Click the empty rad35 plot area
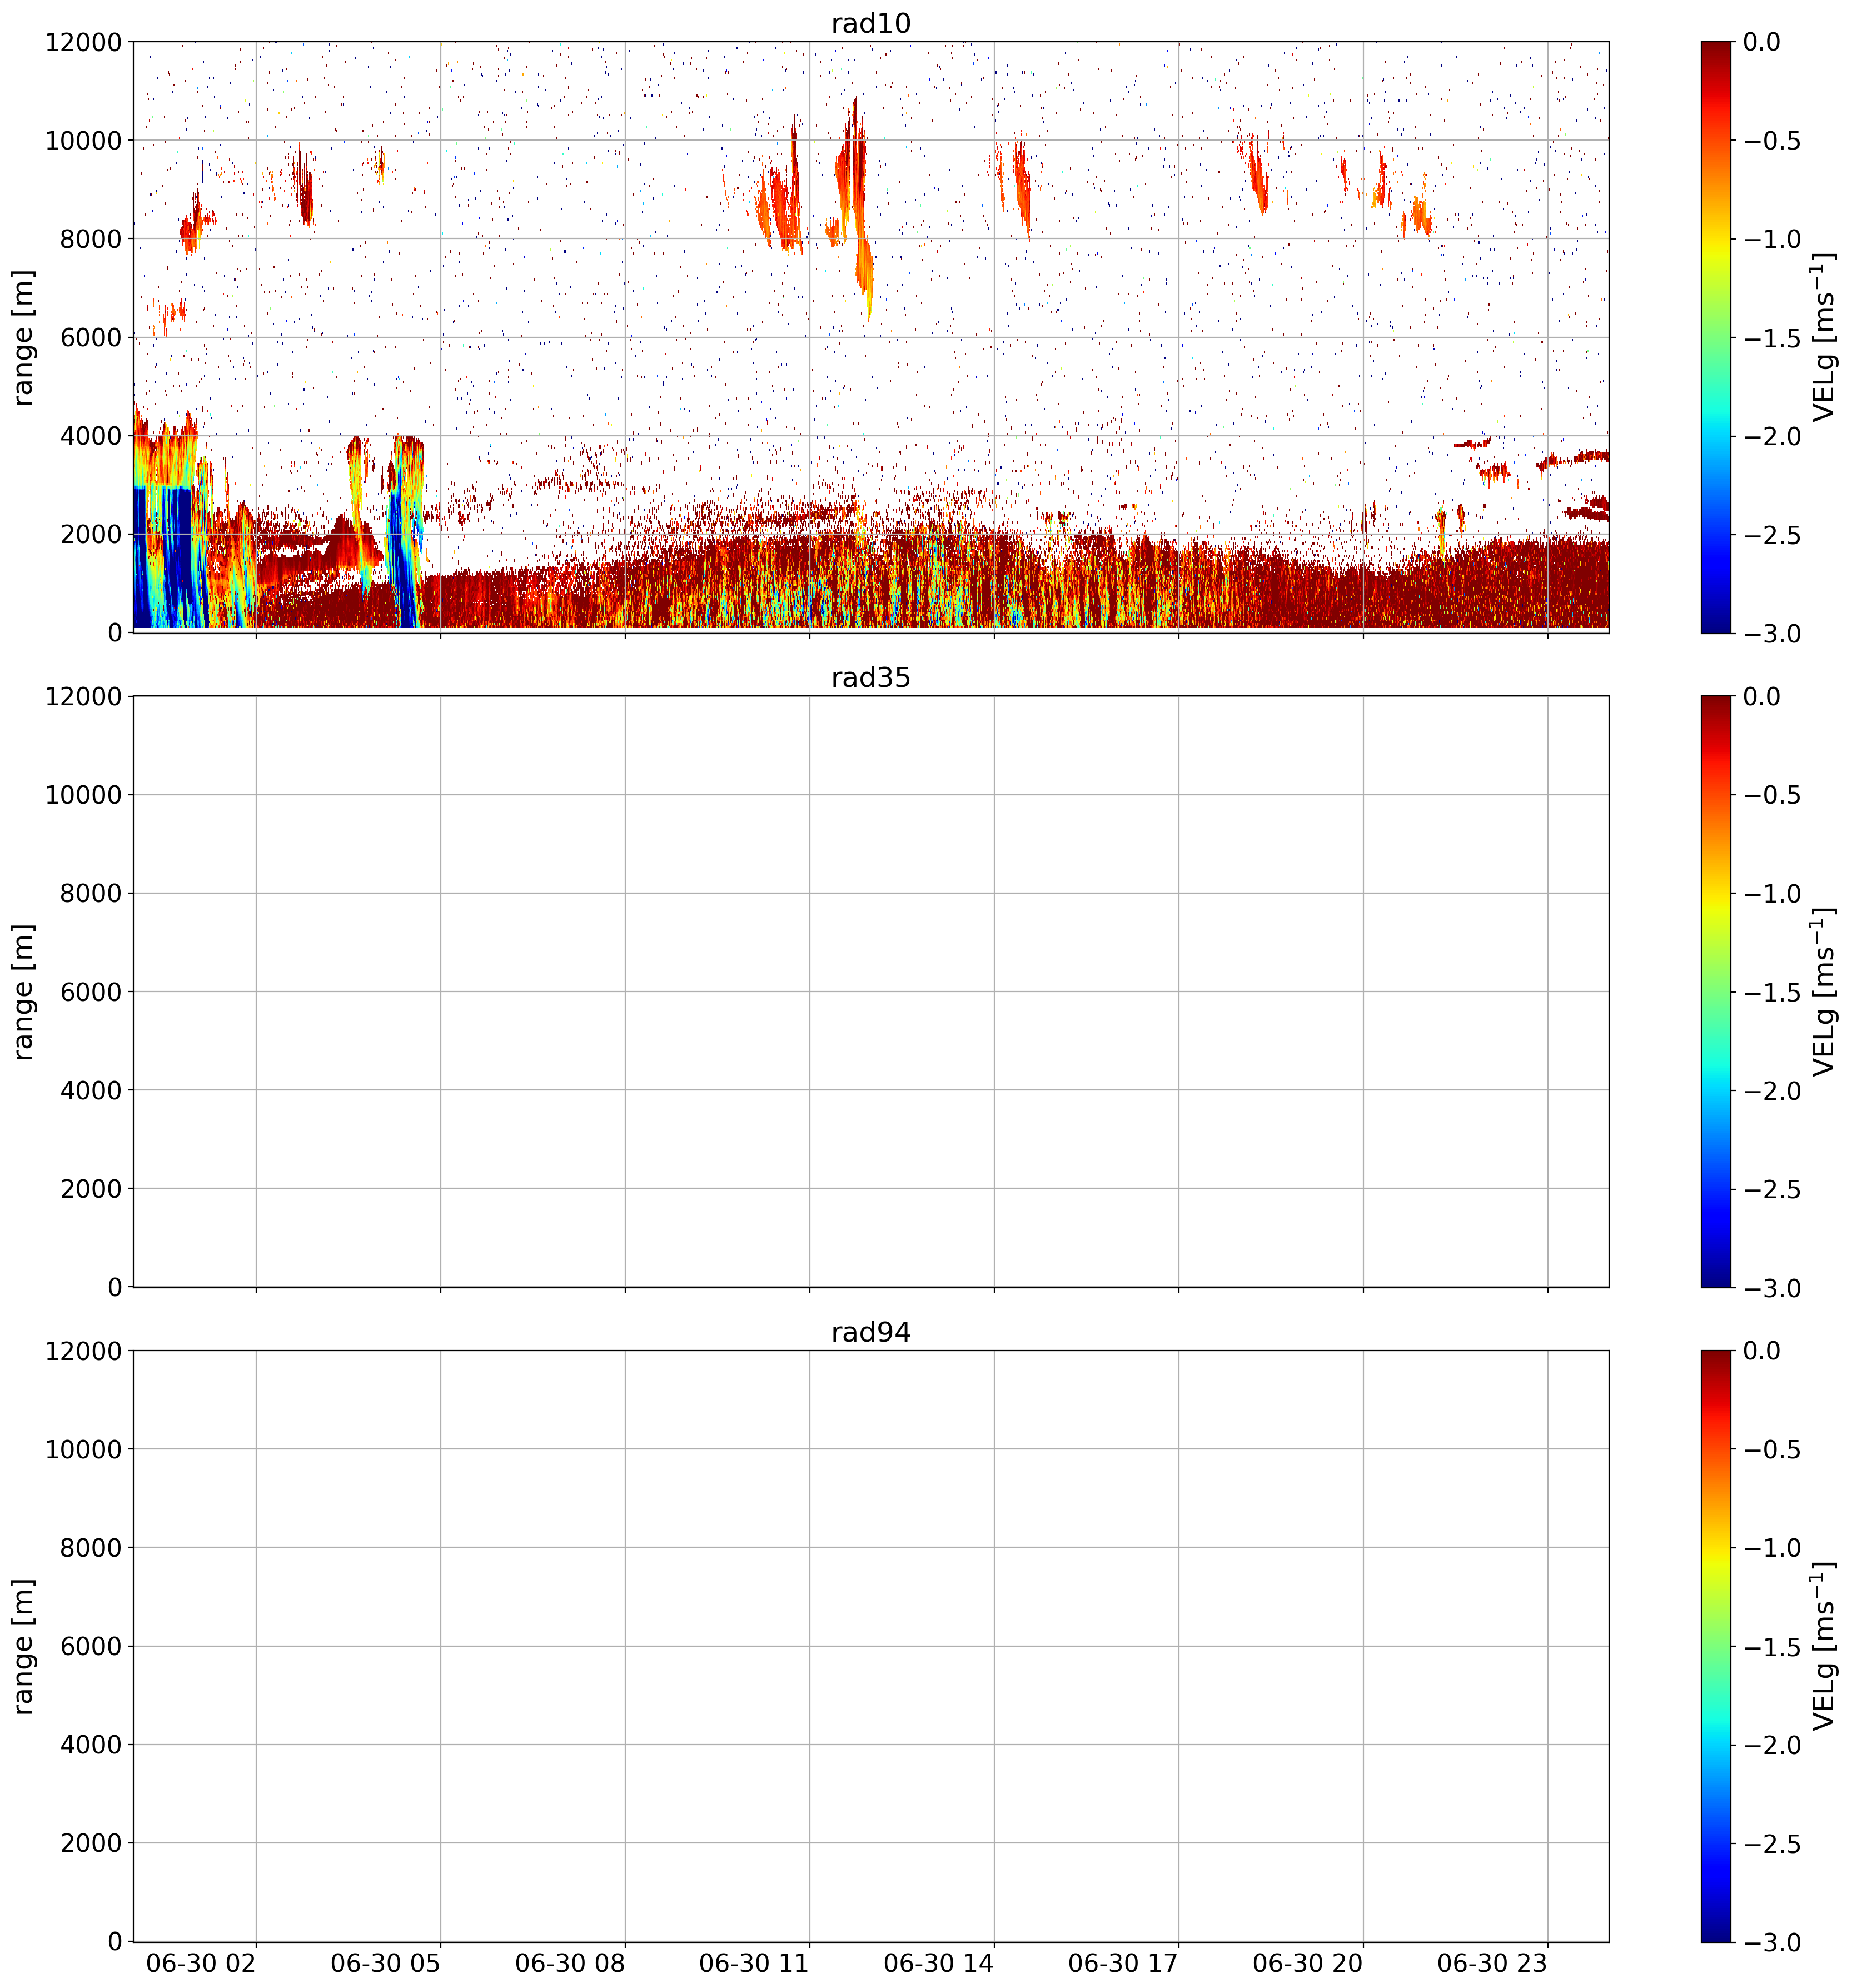The height and width of the screenshot is (1988, 1852). (x=871, y=991)
